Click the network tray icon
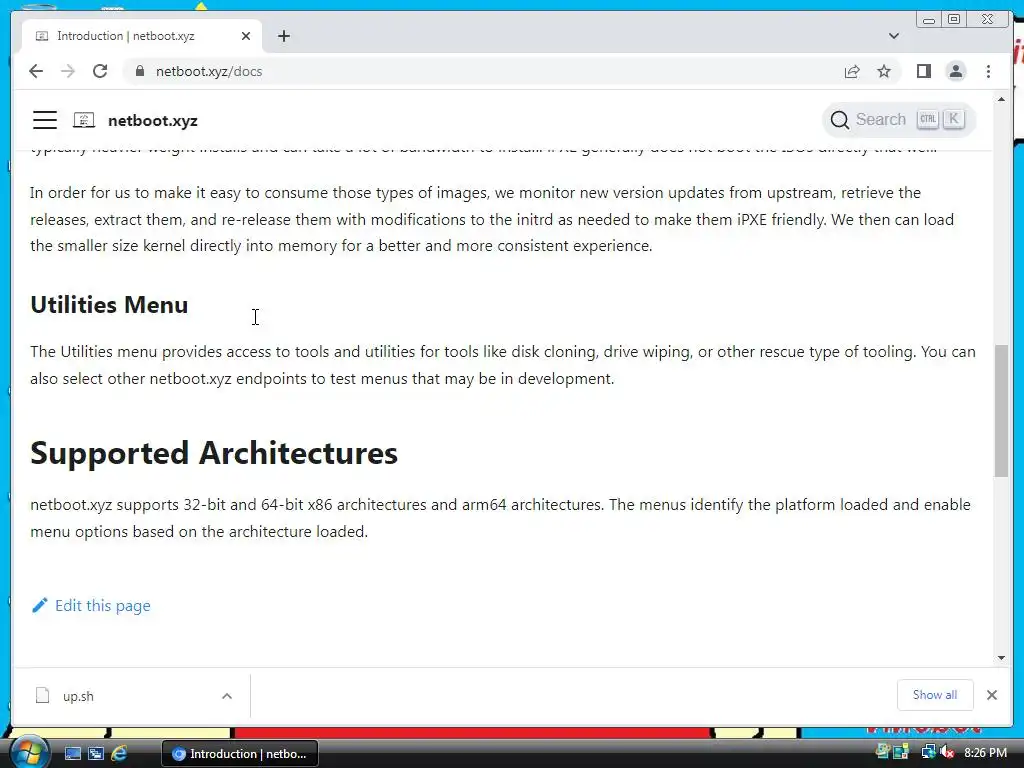This screenshot has height=768, width=1024. 927,752
